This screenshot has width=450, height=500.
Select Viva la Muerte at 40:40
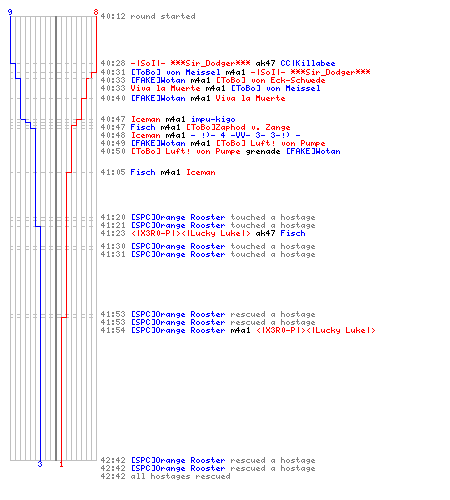pos(250,98)
